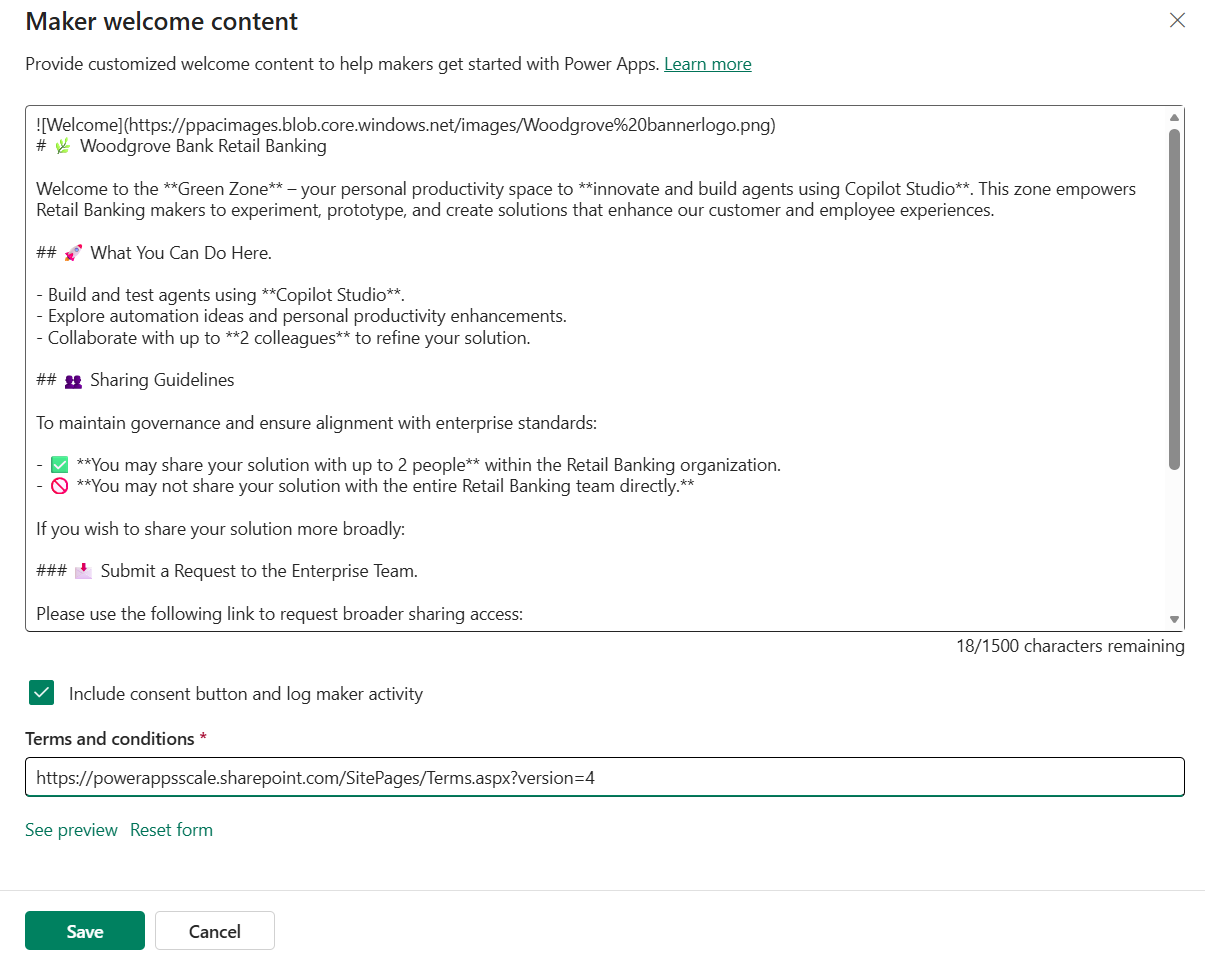
Task: Click the leaf emoji beside Woodgrove Bank heading
Action: click(x=63, y=146)
